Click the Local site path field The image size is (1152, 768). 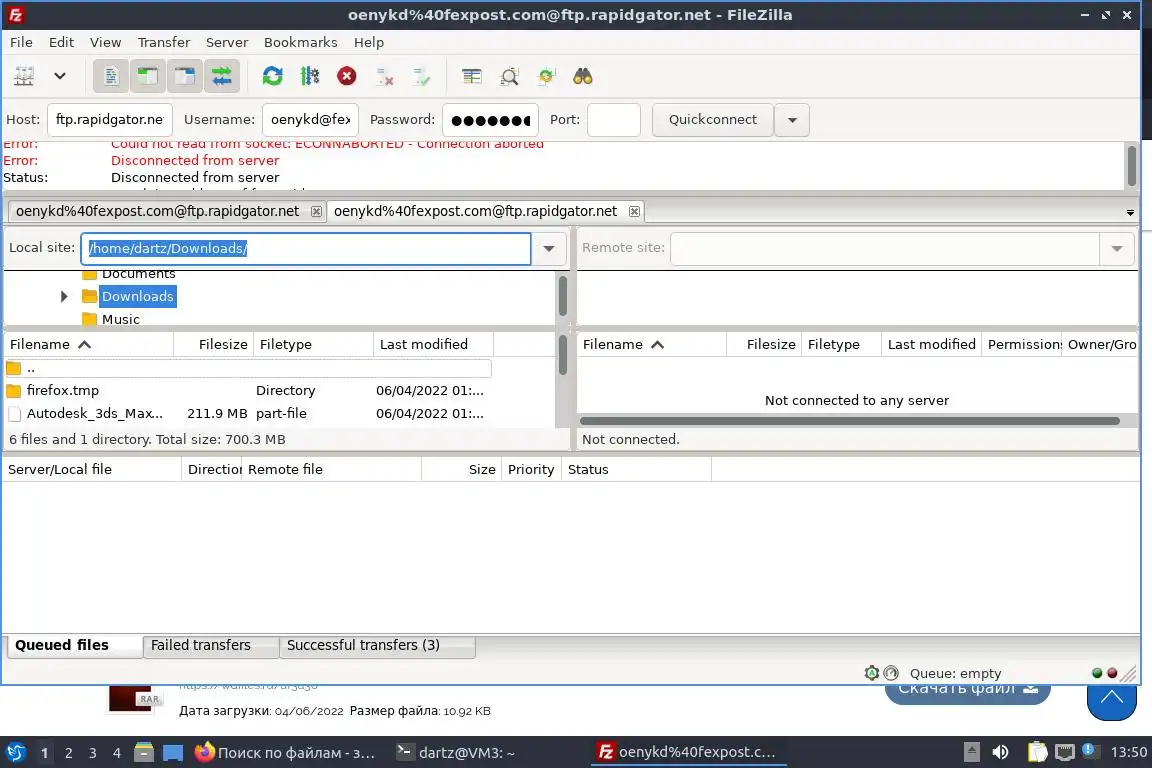coord(306,248)
